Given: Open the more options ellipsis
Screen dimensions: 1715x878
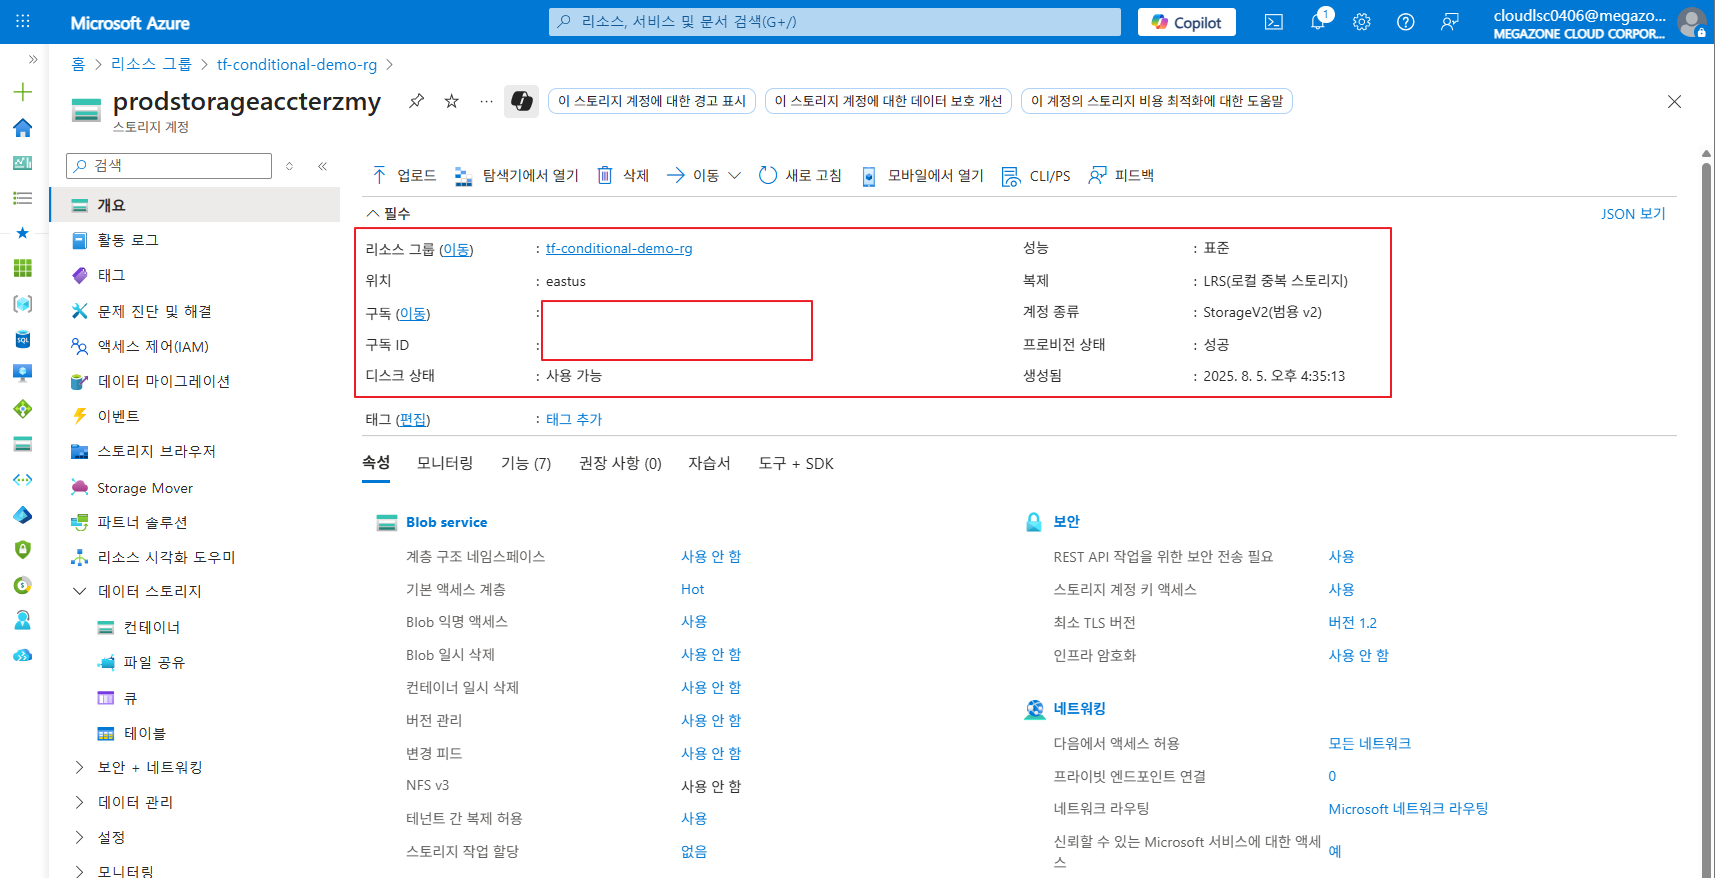Looking at the screenshot, I should [x=486, y=101].
